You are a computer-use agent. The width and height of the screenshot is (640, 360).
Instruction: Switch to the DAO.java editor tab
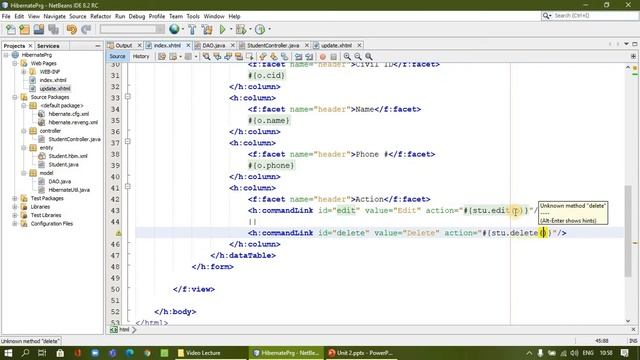tap(213, 45)
